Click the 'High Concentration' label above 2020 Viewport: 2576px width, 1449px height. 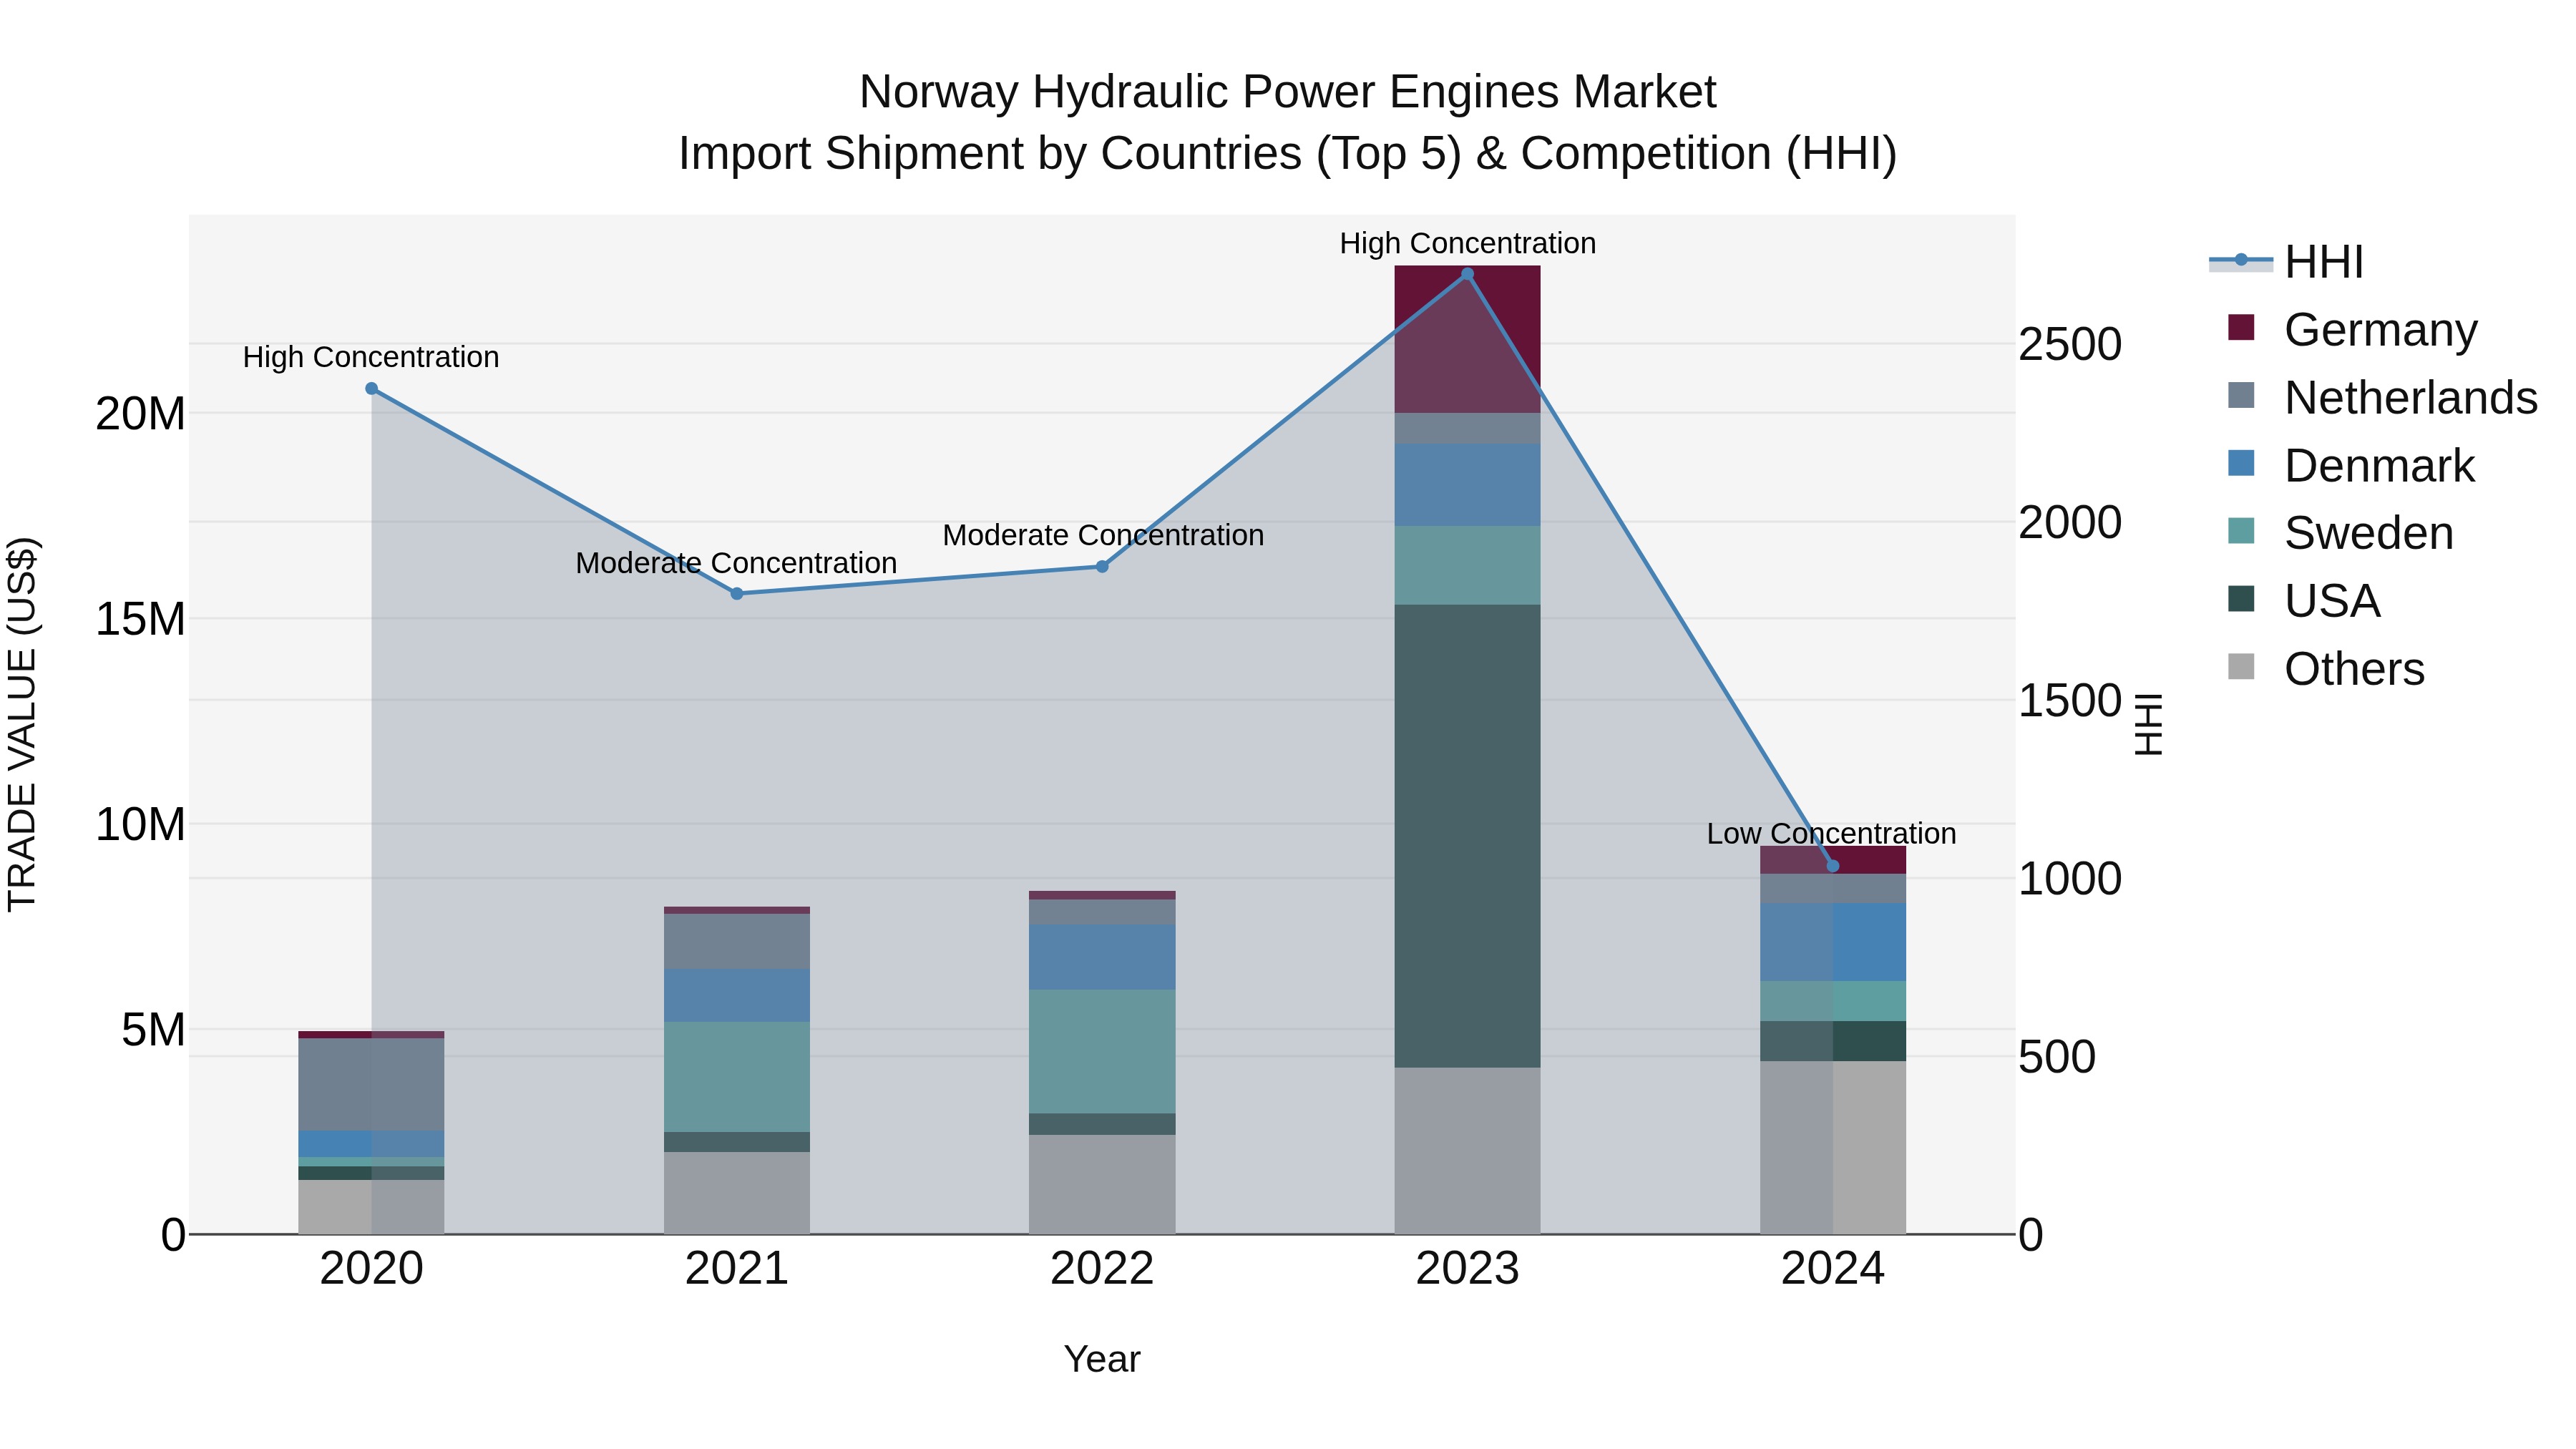371,357
